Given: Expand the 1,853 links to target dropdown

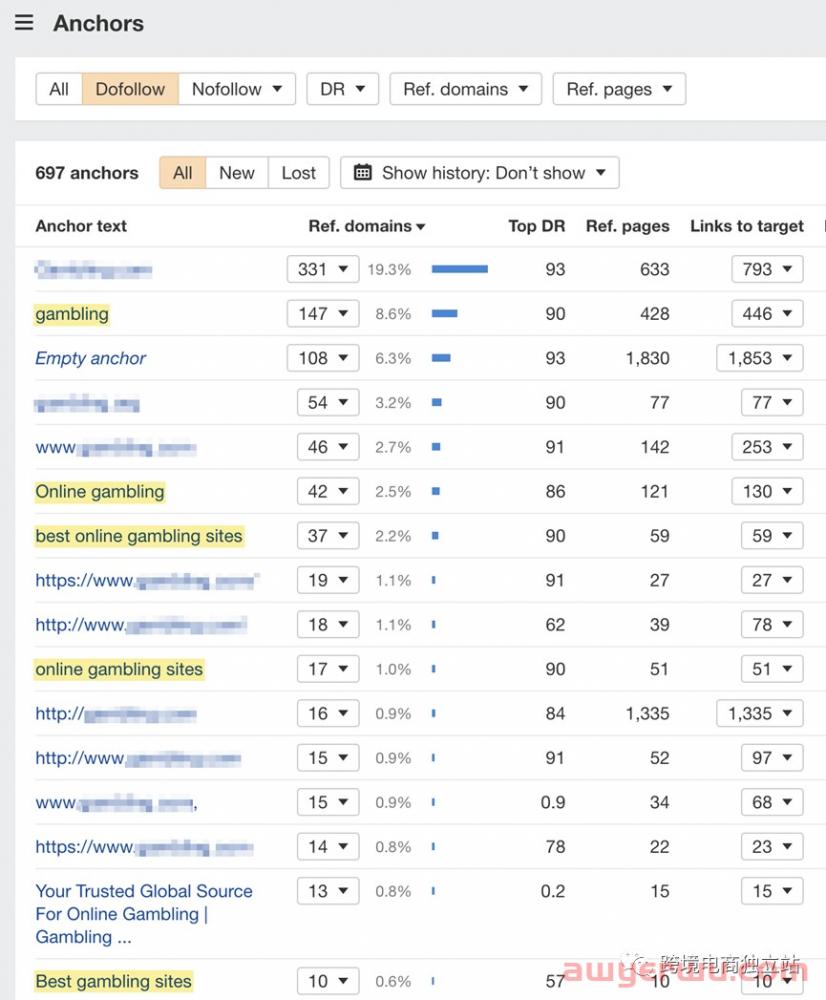Looking at the screenshot, I should 760,358.
